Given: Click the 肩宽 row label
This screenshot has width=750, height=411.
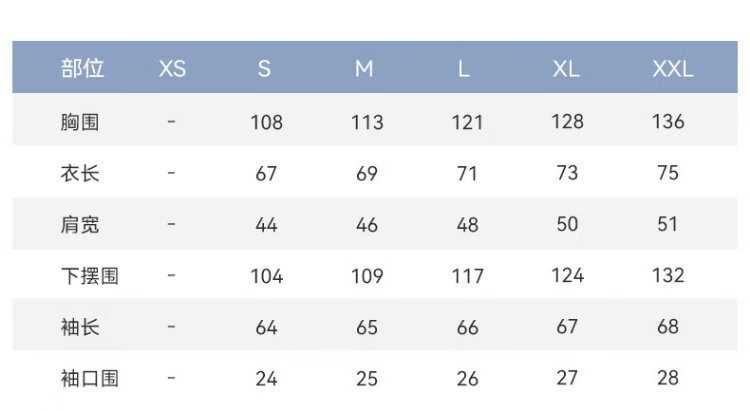Looking at the screenshot, I should click(x=80, y=224).
